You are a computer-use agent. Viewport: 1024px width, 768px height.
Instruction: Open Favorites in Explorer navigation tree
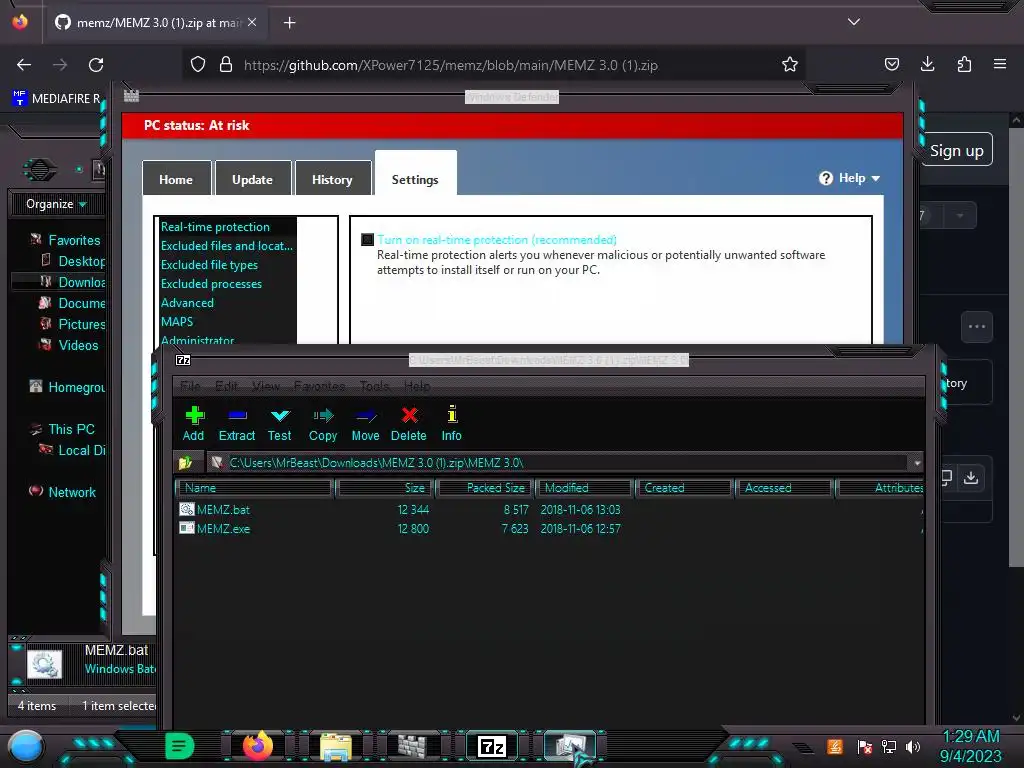(74, 240)
